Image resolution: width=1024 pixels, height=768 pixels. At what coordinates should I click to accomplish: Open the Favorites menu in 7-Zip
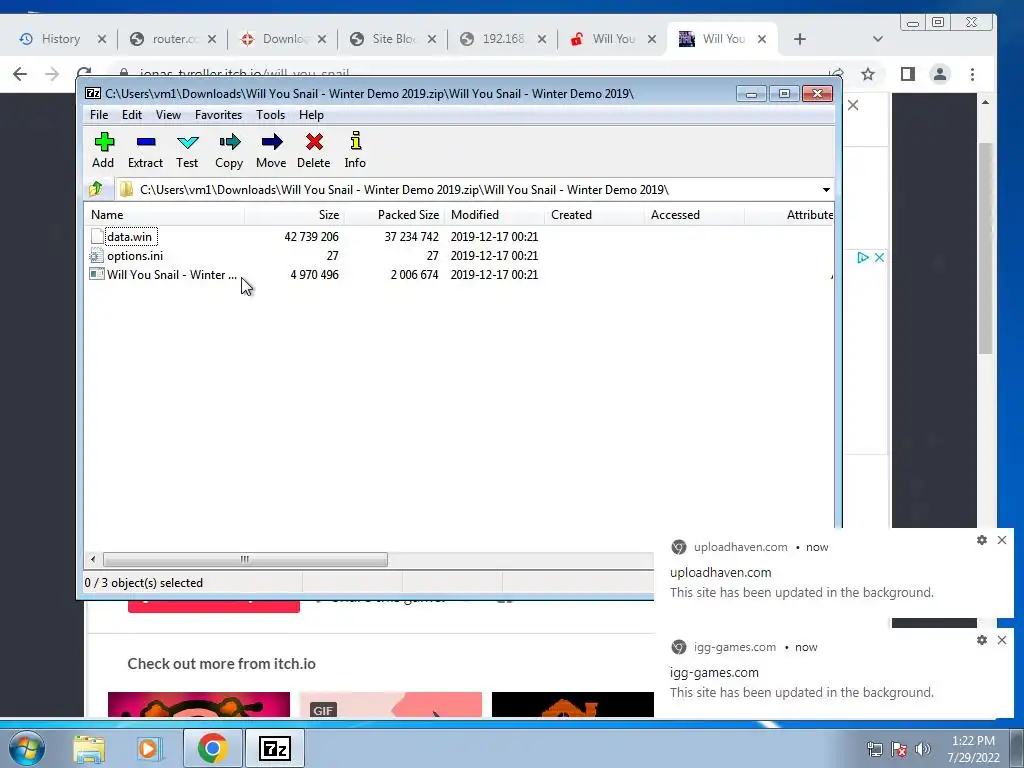pyautogui.click(x=218, y=115)
